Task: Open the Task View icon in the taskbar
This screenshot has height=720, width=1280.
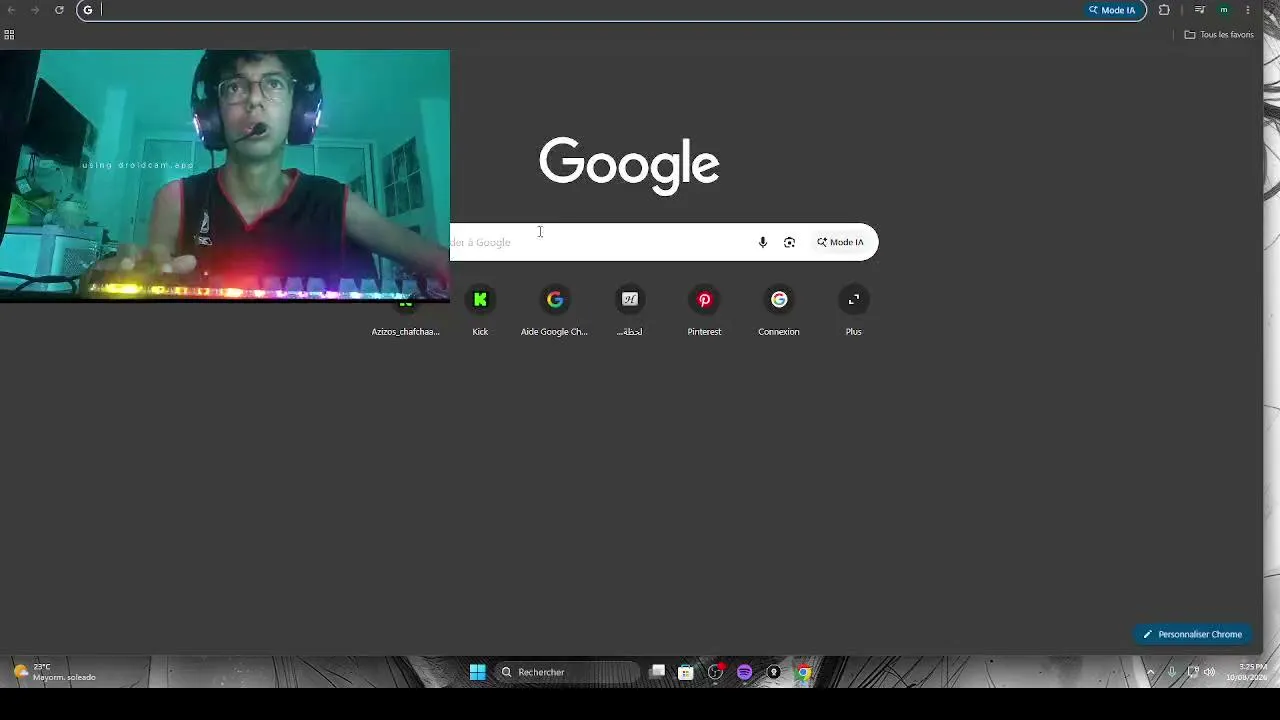Action: click(657, 672)
